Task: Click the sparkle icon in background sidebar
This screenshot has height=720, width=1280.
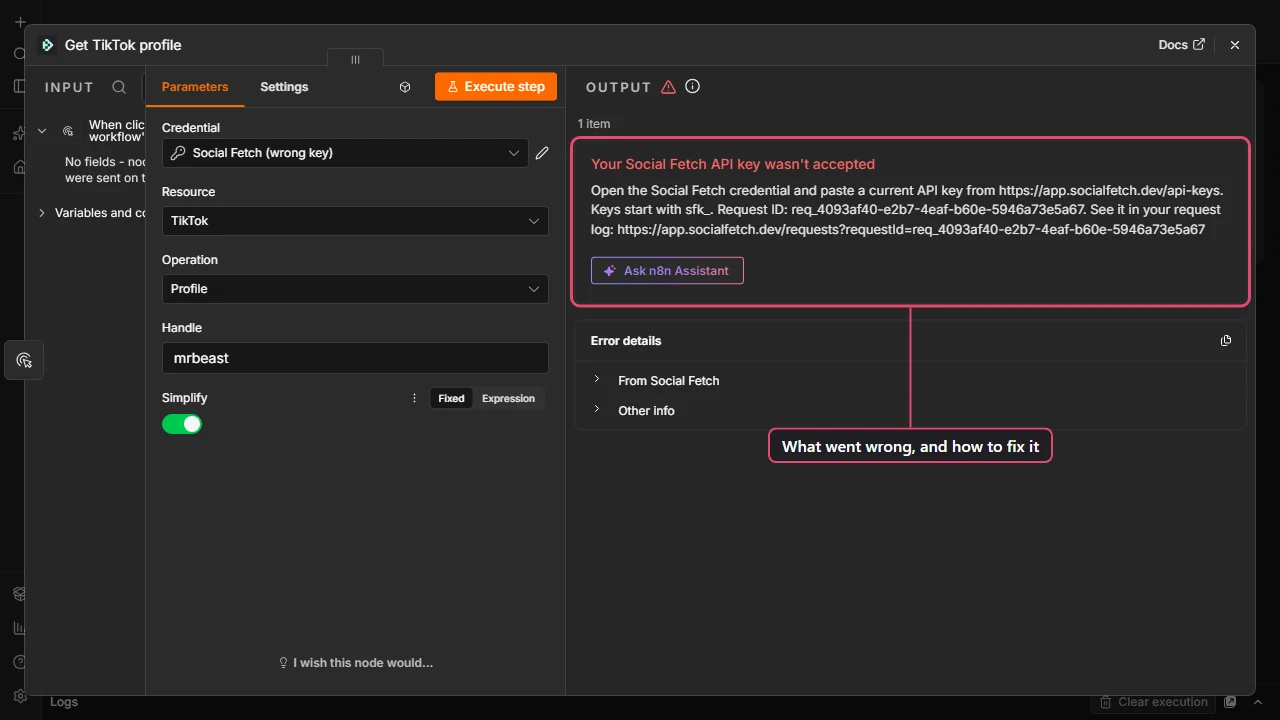Action: (x=19, y=133)
